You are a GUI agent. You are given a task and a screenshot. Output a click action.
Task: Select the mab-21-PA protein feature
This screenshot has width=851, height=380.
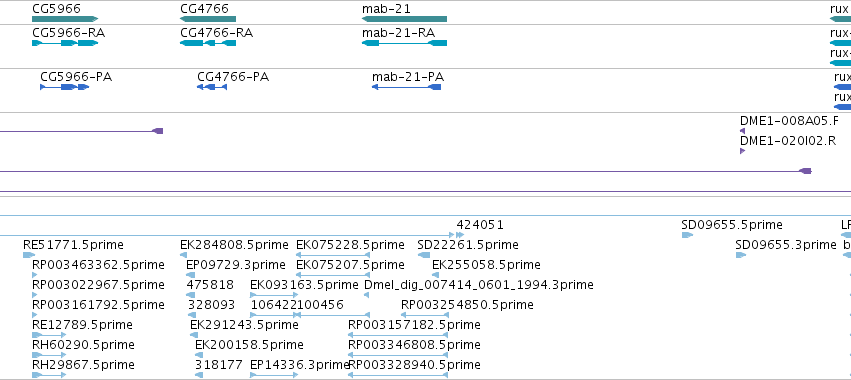pyautogui.click(x=406, y=87)
